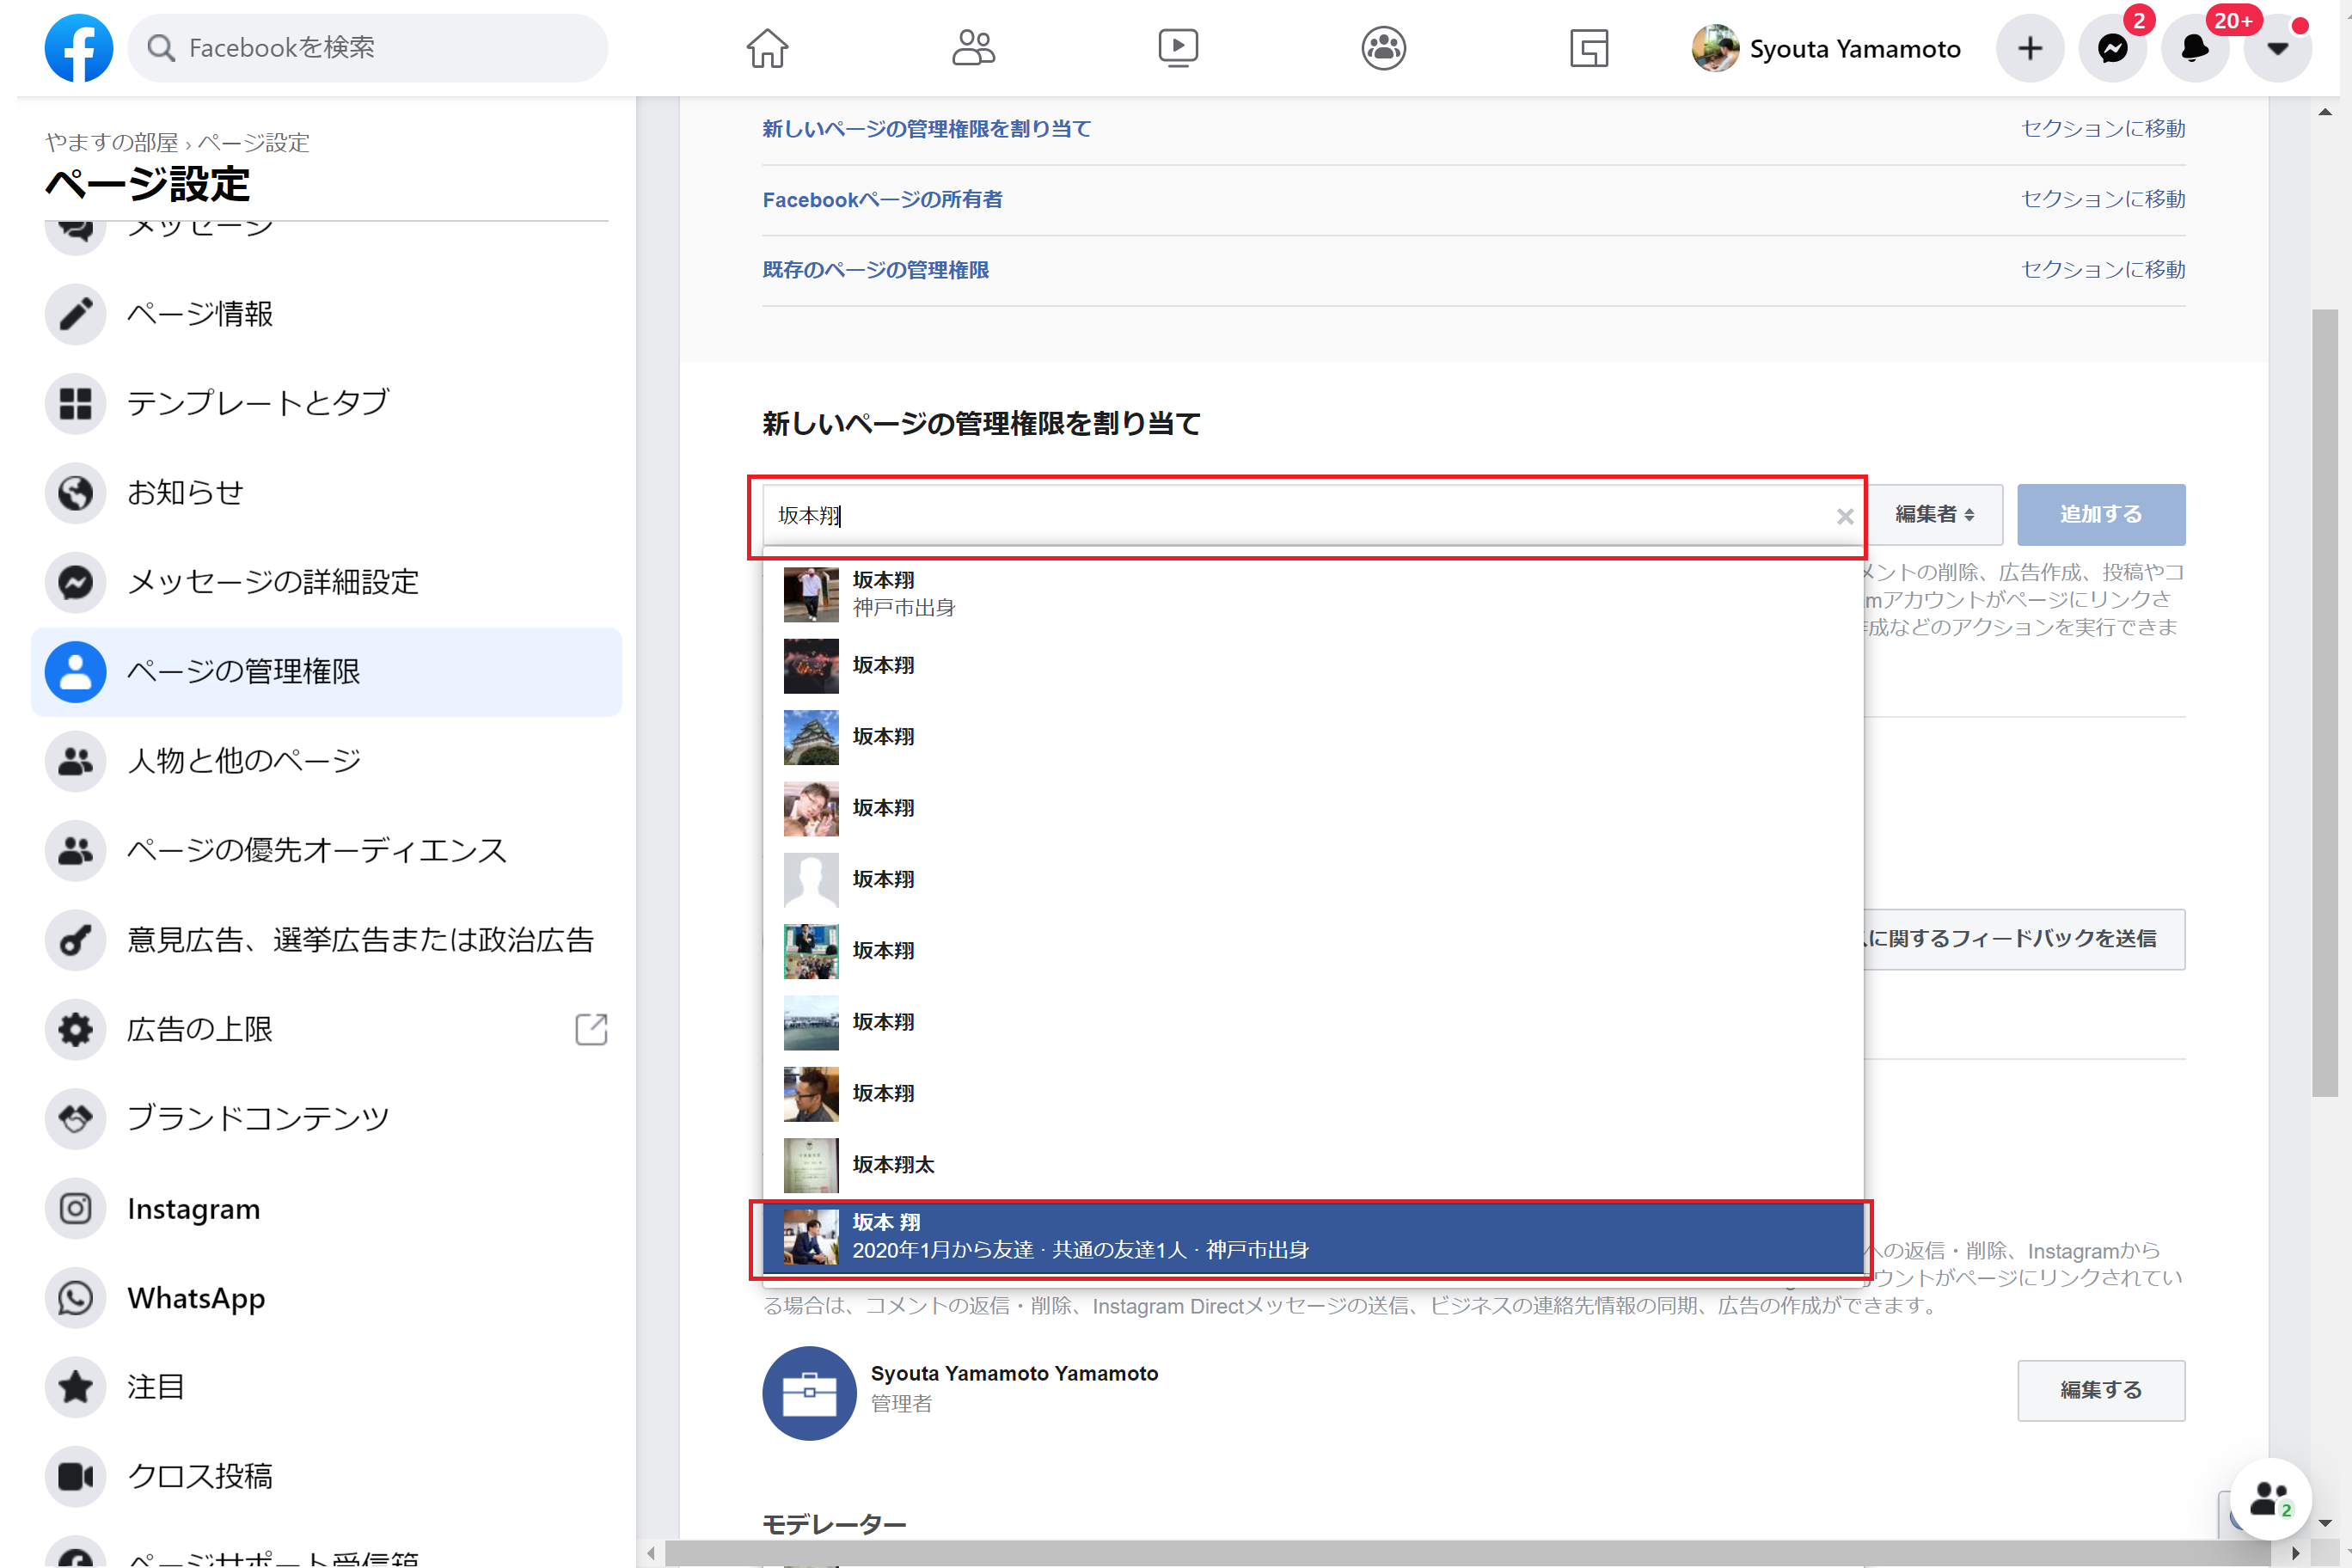The width and height of the screenshot is (2352, 1568).
Task: Click the vertical scrollbar thumb
Action: (2324, 702)
